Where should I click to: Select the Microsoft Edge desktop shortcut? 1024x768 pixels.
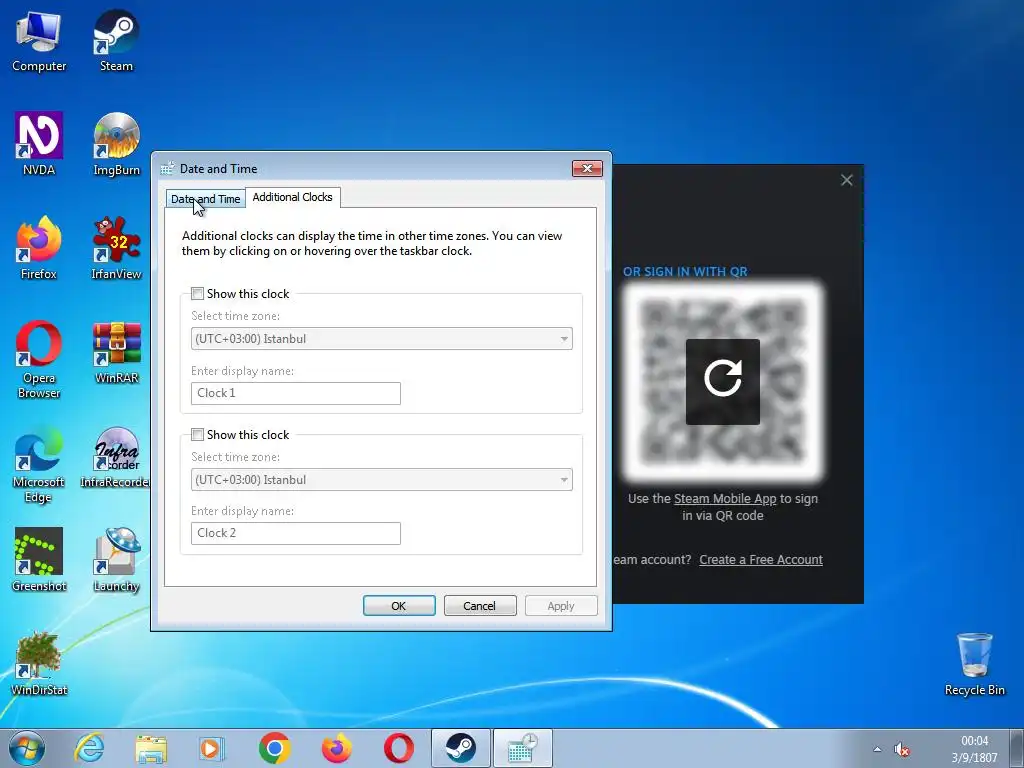39,465
